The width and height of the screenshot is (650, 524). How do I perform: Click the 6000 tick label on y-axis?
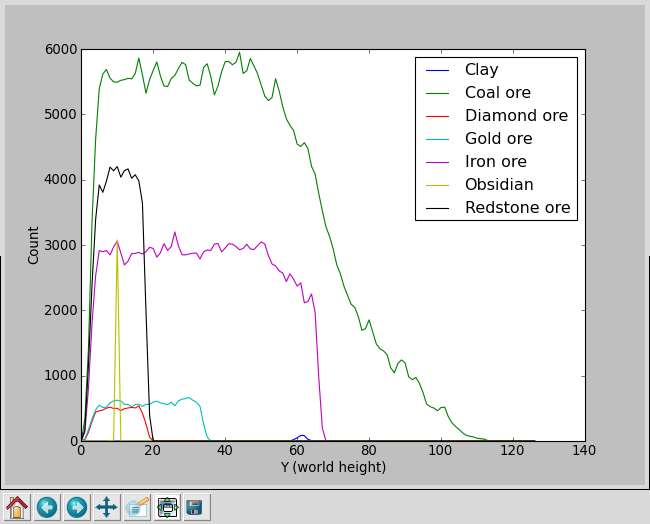pyautogui.click(x=59, y=49)
